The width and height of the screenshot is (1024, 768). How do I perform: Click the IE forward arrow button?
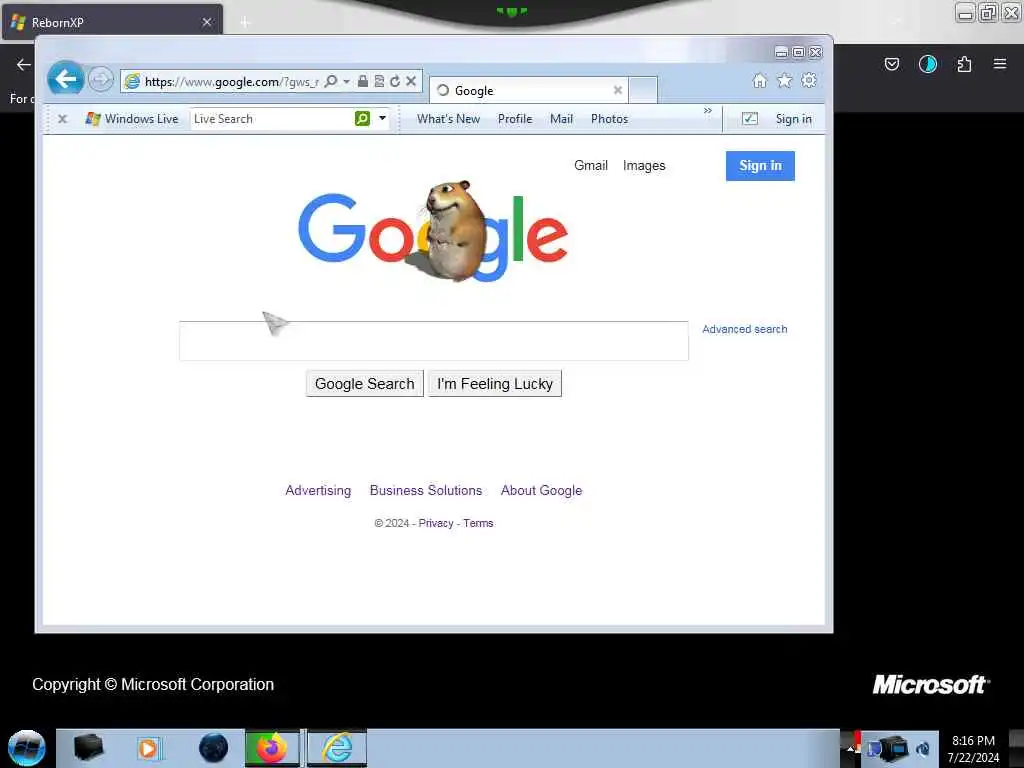point(101,80)
